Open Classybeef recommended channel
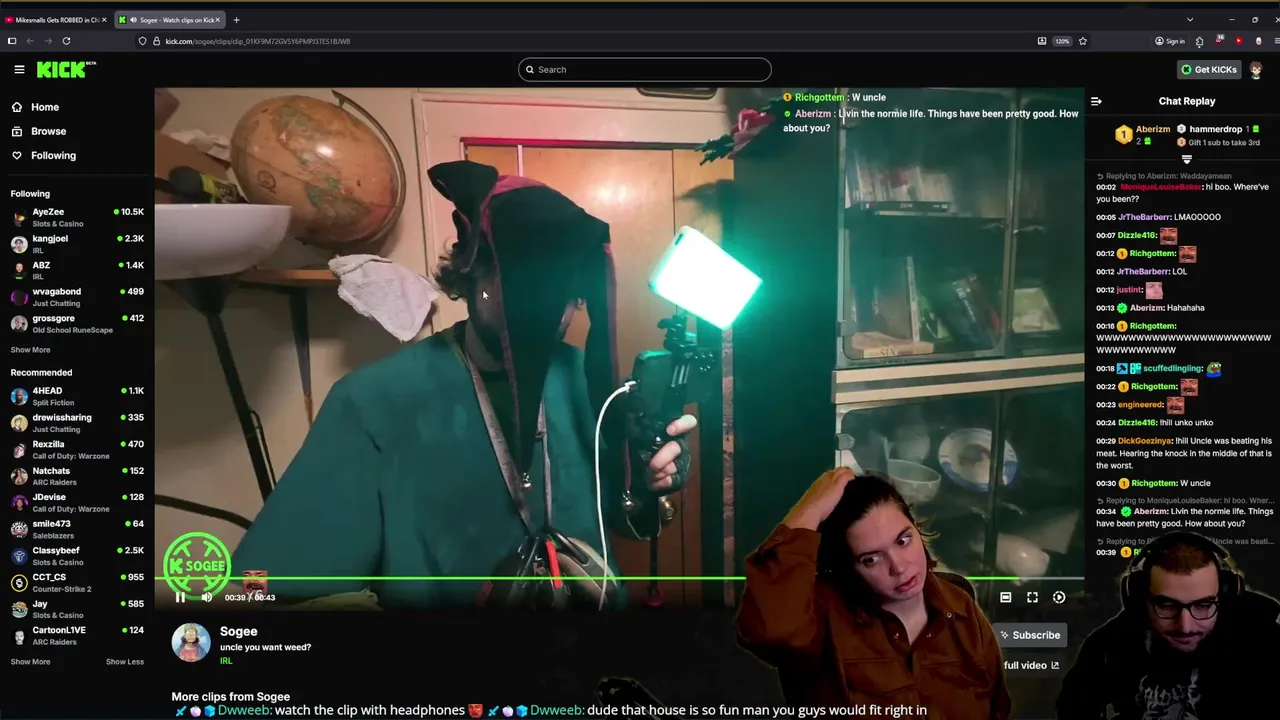The height and width of the screenshot is (720, 1280). coord(77,555)
